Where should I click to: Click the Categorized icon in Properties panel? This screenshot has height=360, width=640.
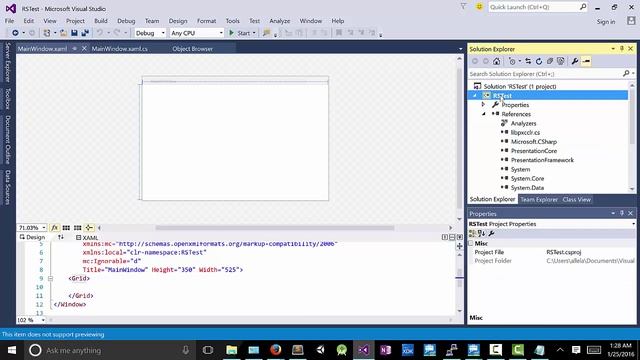point(473,233)
